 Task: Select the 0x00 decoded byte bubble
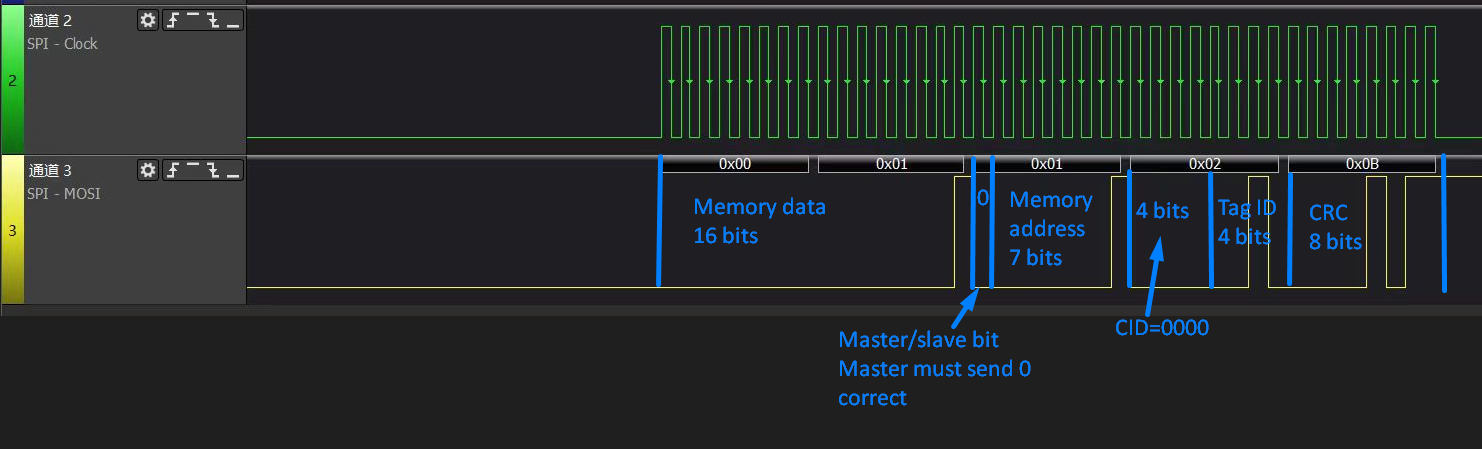[x=734, y=163]
